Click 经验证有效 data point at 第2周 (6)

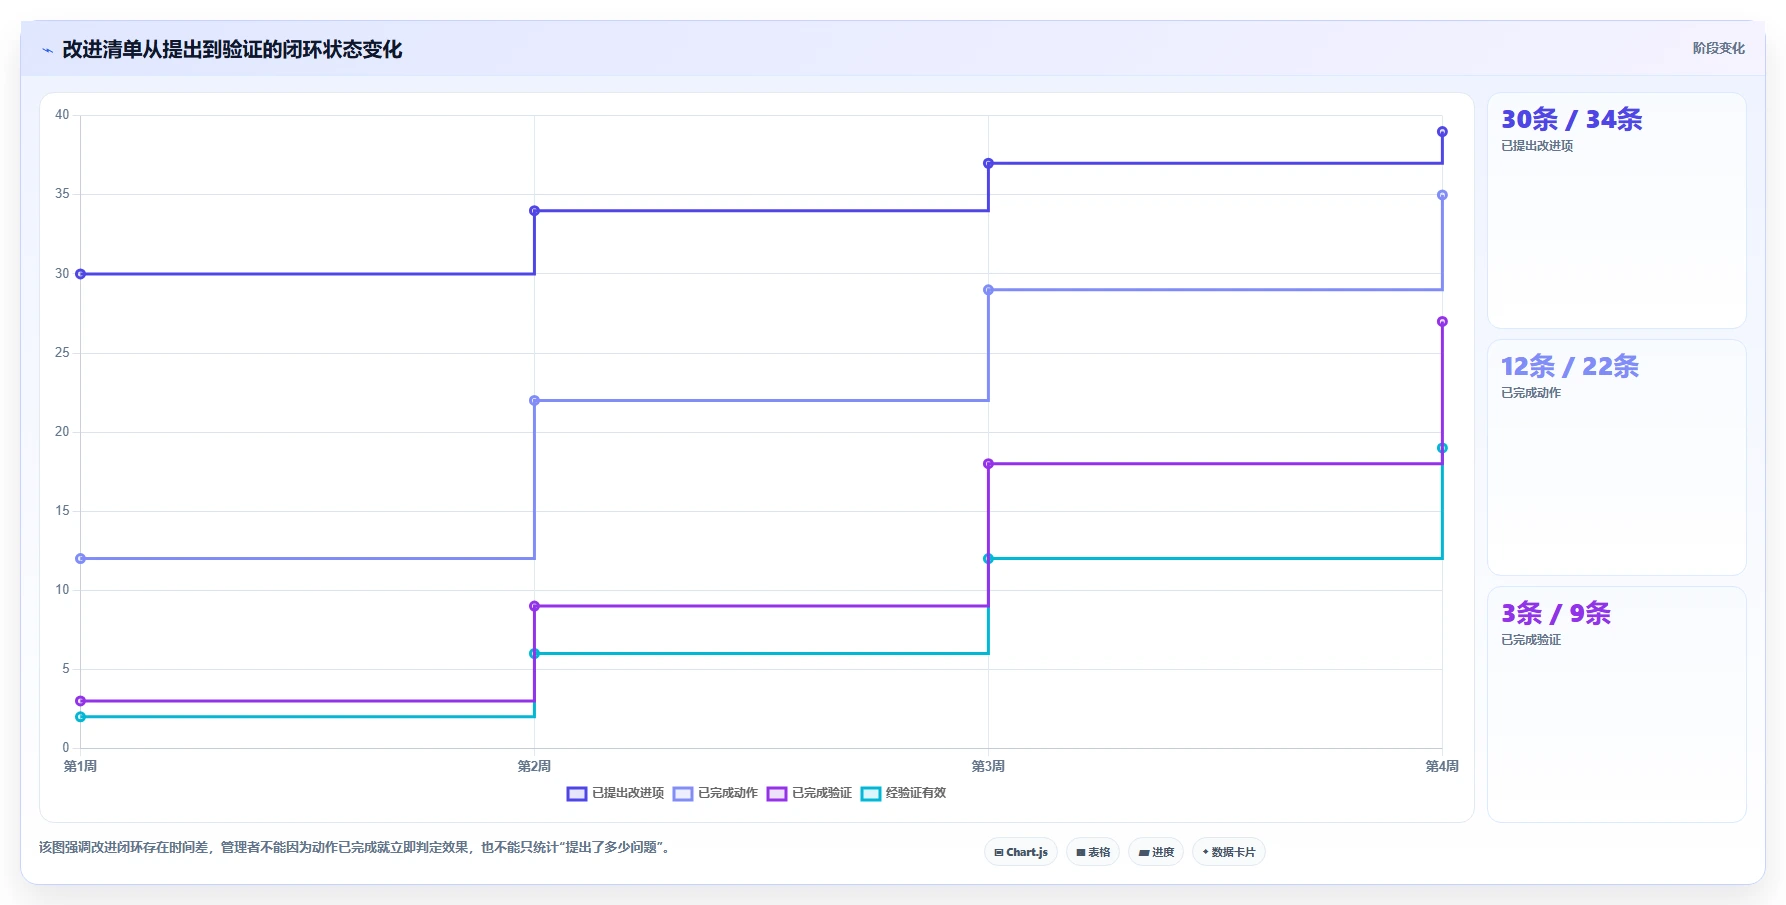(534, 654)
